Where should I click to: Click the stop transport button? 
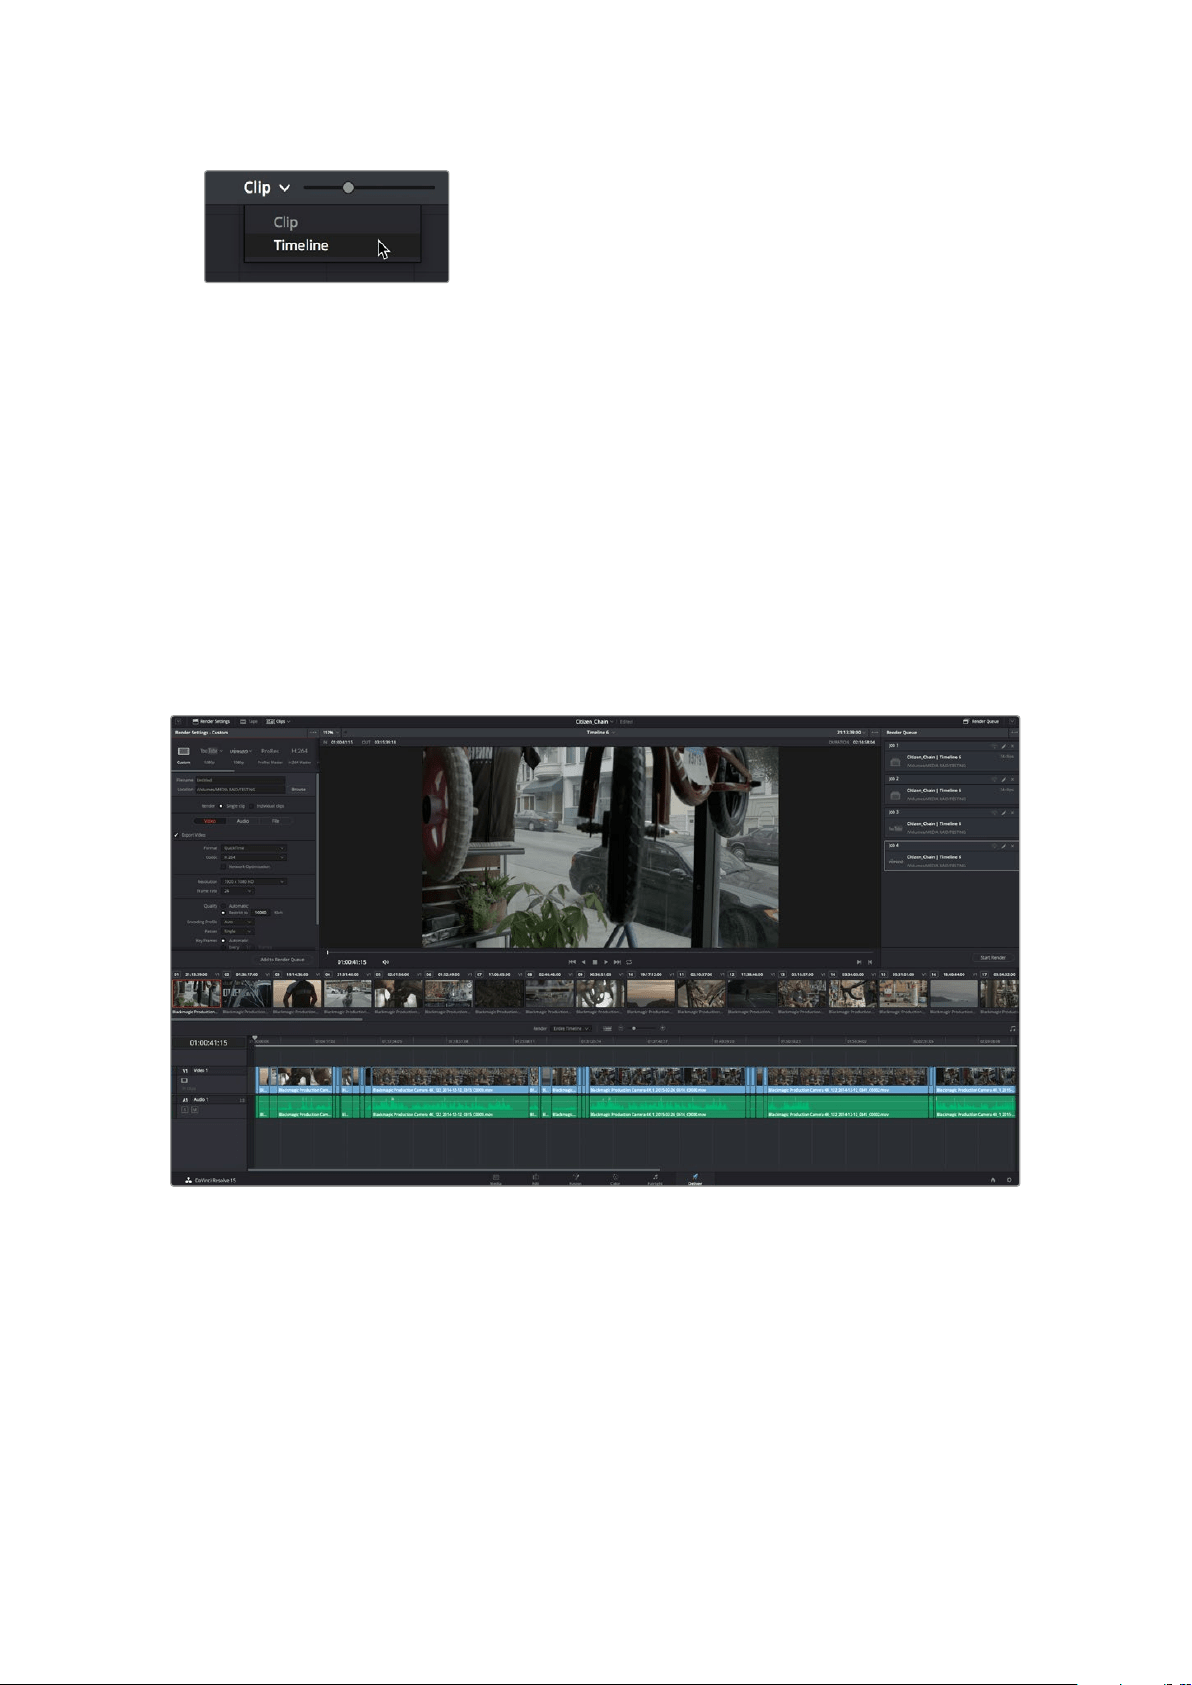click(595, 962)
